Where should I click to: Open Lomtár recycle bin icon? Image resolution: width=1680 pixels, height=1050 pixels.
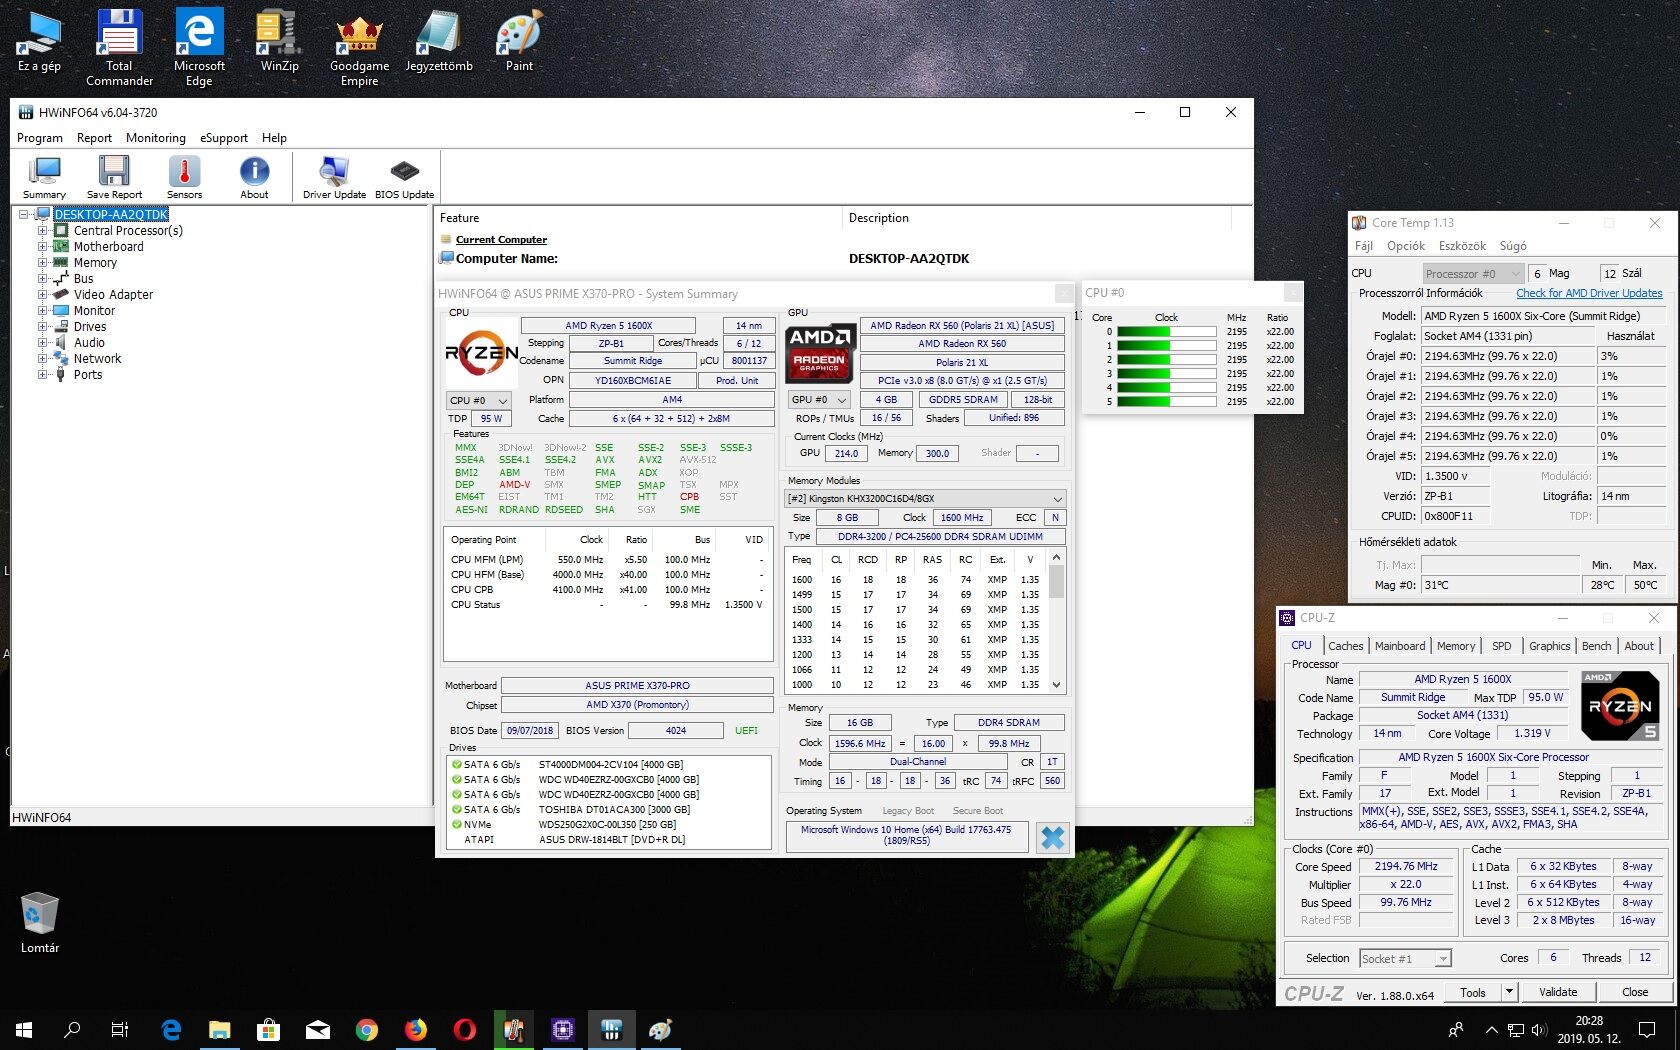pos(39,923)
